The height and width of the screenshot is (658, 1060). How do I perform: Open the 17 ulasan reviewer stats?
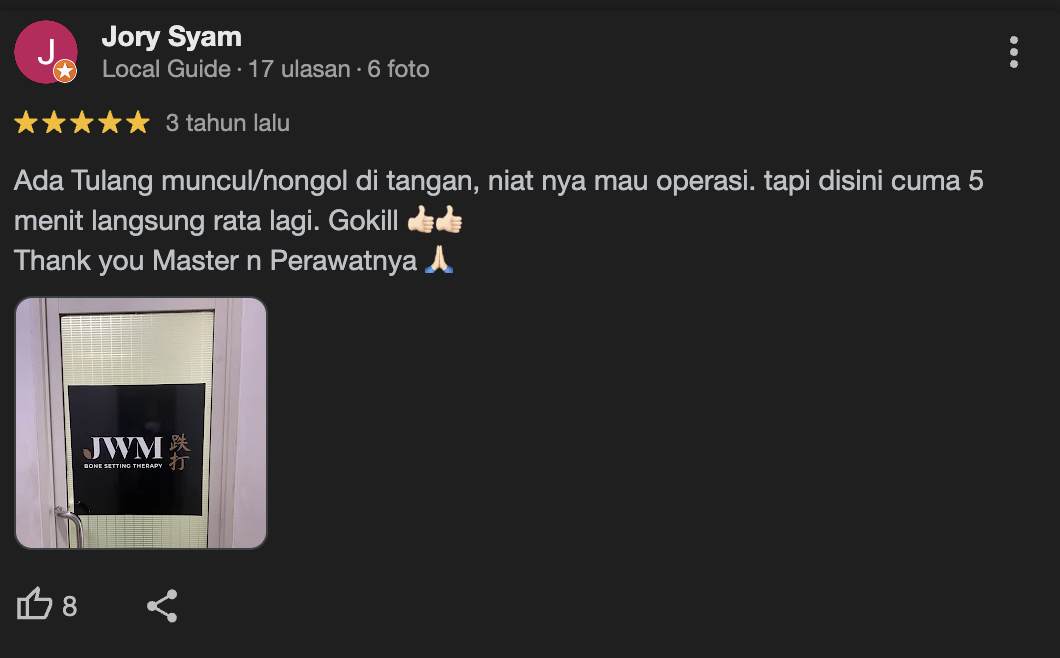click(299, 69)
